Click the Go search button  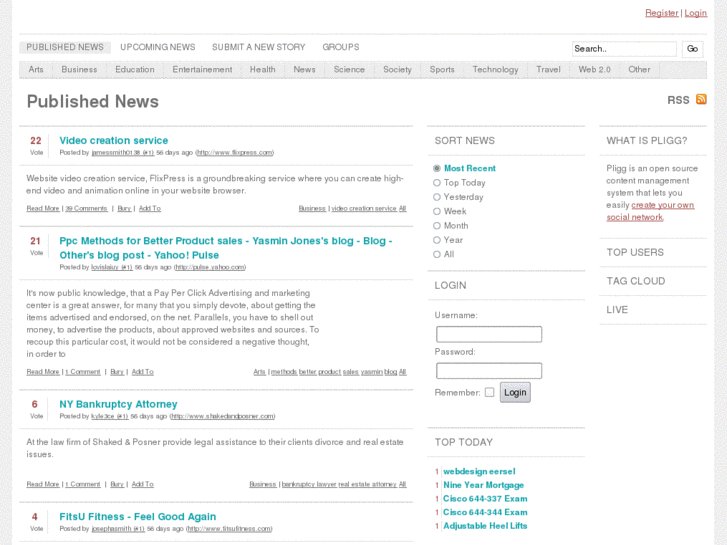[x=692, y=49]
